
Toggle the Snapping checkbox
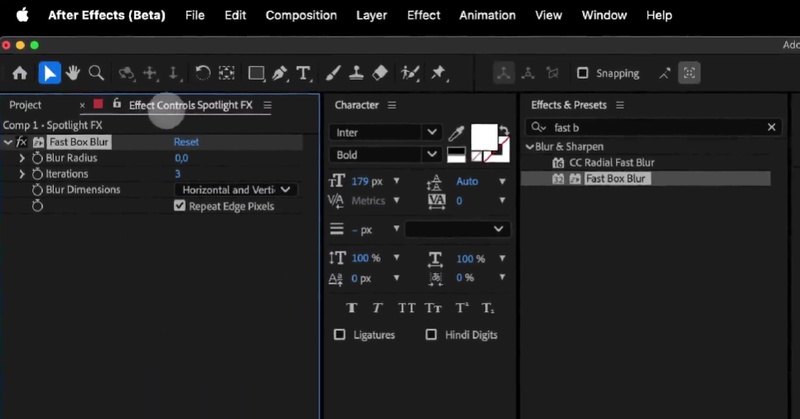(x=583, y=73)
